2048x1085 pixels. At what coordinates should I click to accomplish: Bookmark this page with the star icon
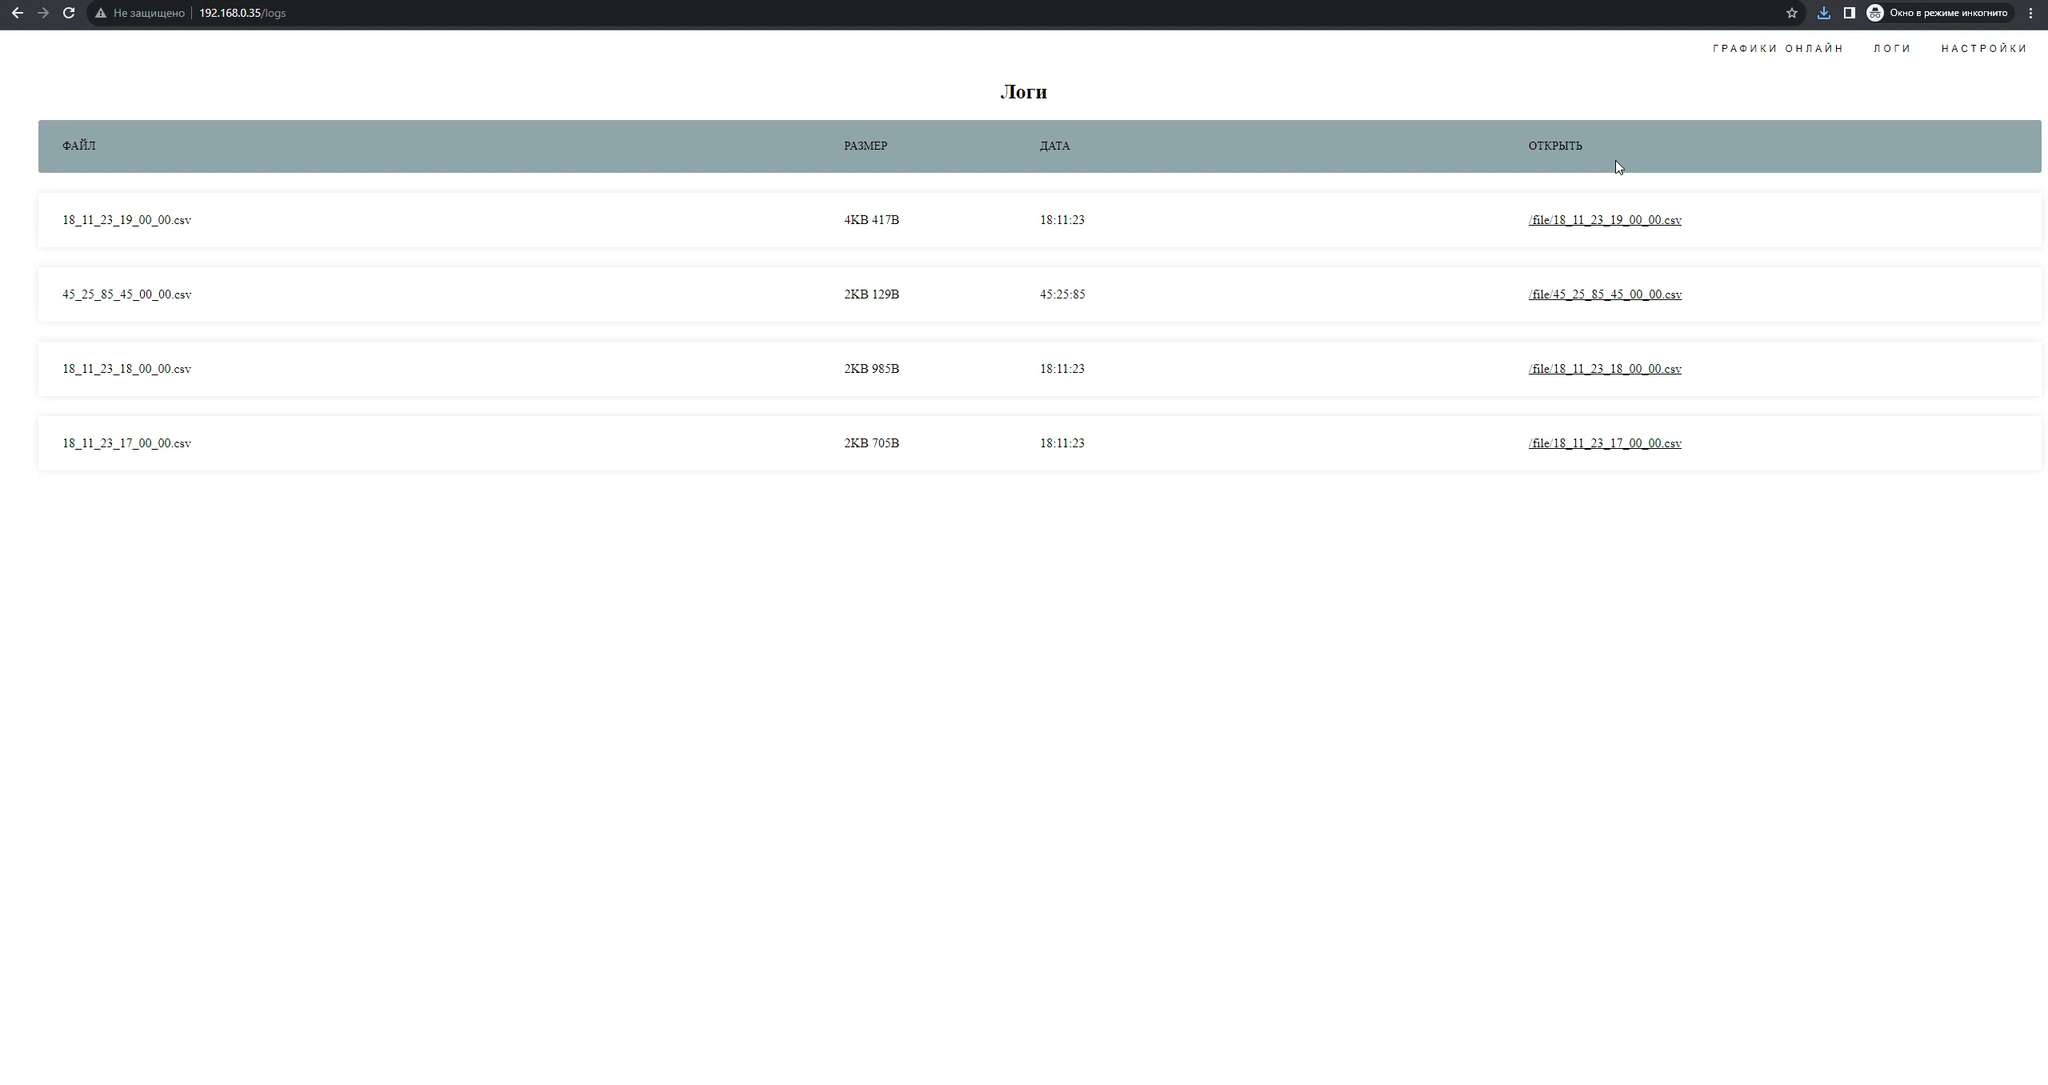coord(1792,13)
